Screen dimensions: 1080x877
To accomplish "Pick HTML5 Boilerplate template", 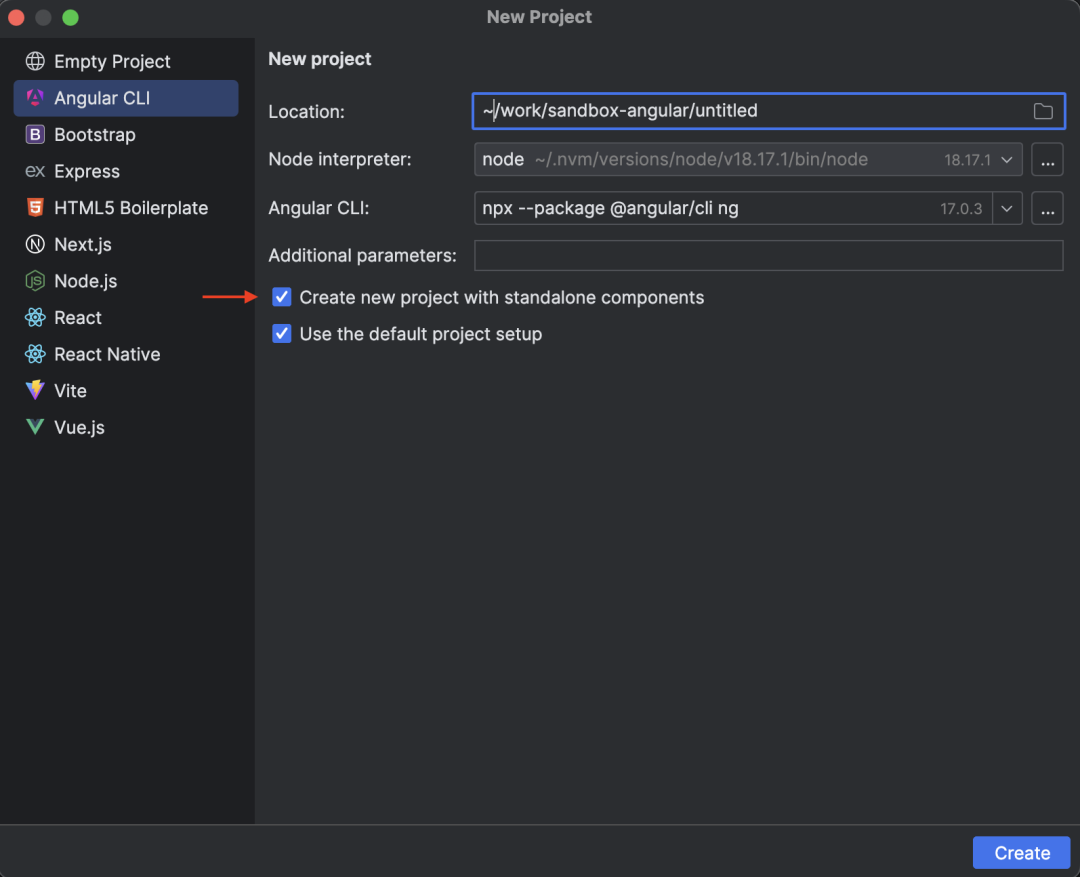I will (126, 207).
